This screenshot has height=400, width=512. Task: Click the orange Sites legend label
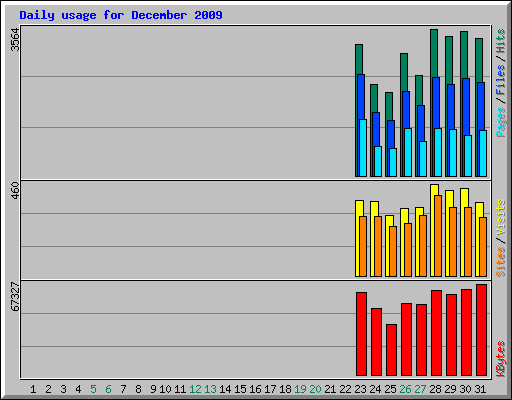click(x=501, y=262)
